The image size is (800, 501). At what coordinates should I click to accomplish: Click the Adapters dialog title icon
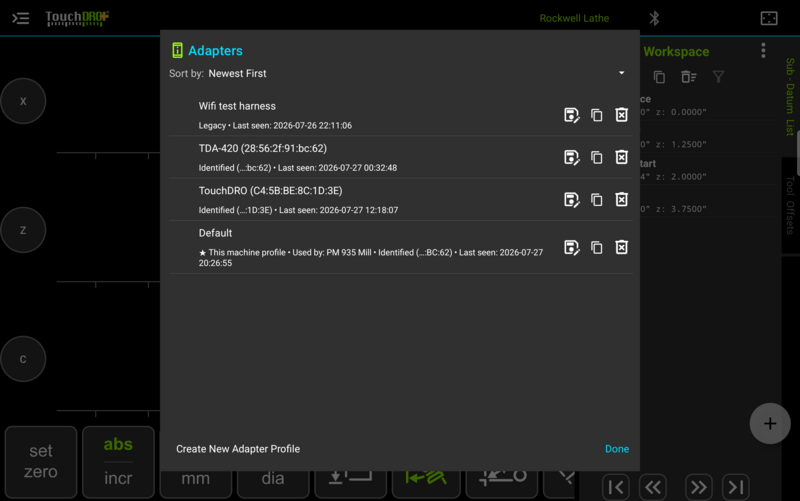177,50
